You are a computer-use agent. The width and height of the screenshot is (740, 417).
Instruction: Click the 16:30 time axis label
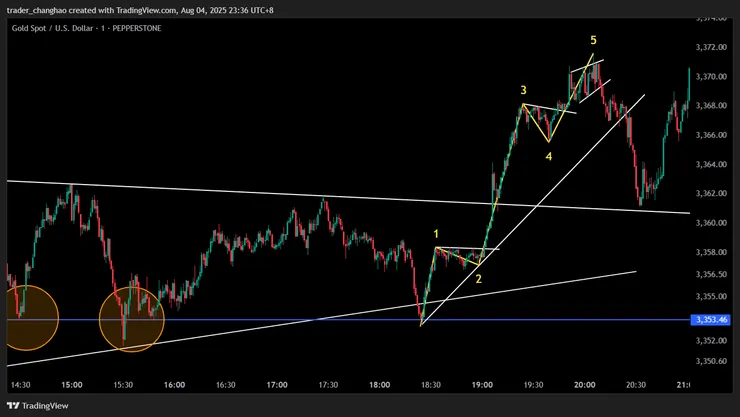(x=226, y=385)
